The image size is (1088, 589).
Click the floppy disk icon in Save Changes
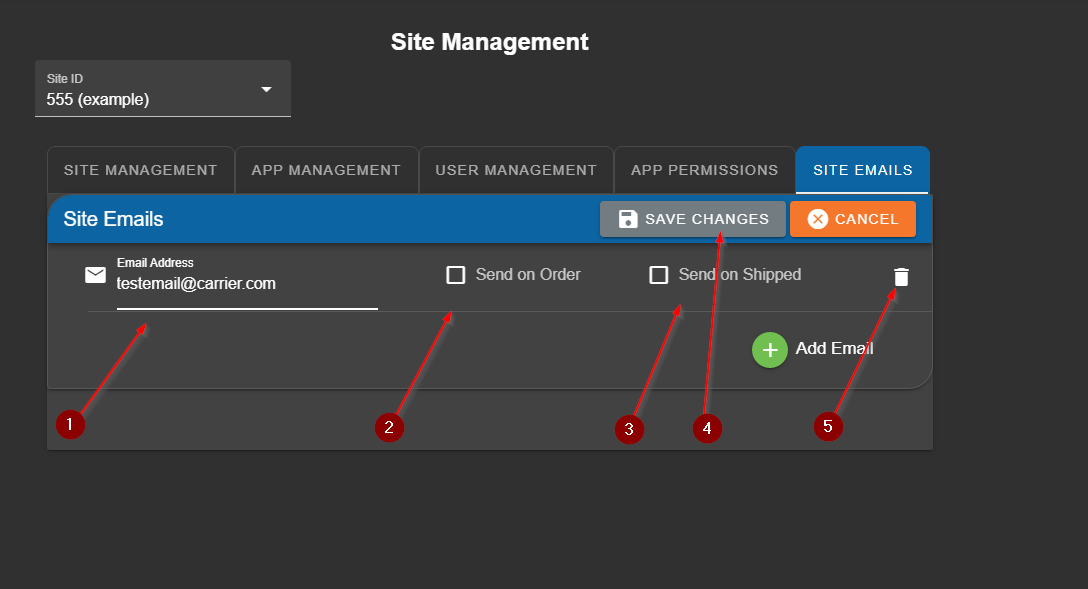[x=628, y=219]
